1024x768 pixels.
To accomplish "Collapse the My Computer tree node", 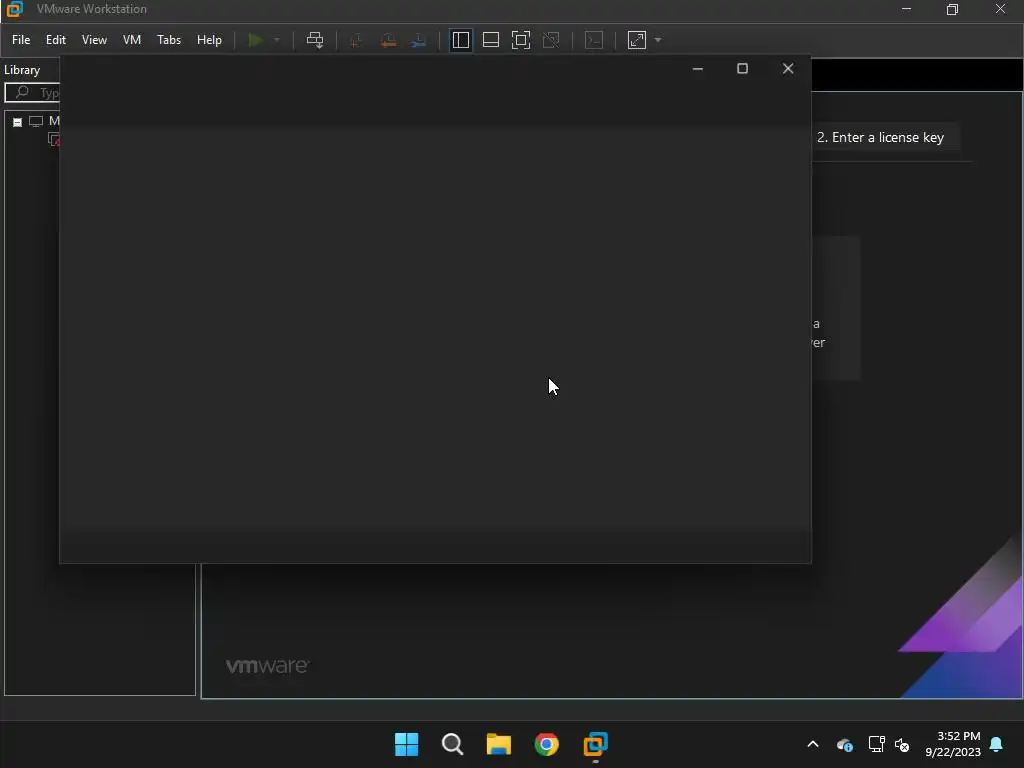I will coord(18,122).
